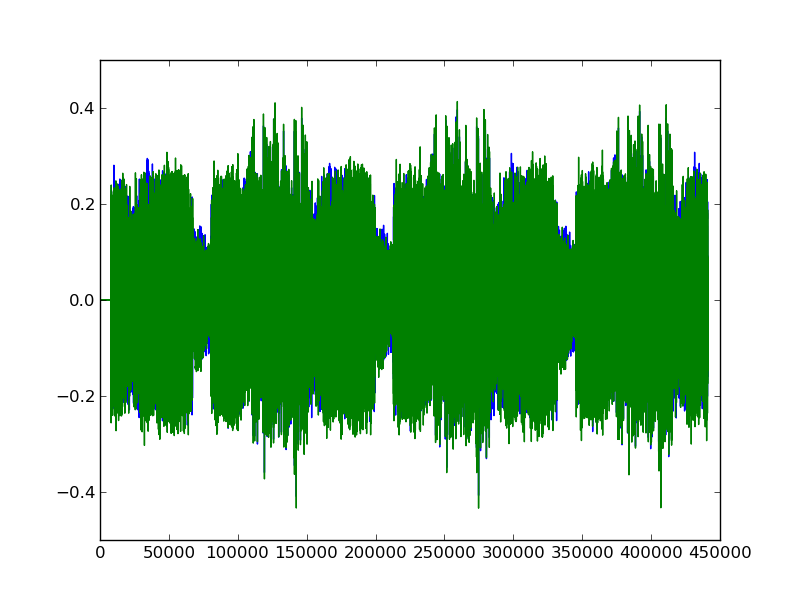Image resolution: width=800 pixels, height=600 pixels.
Task: Click the x-axis tick label 200000
Action: (x=376, y=553)
